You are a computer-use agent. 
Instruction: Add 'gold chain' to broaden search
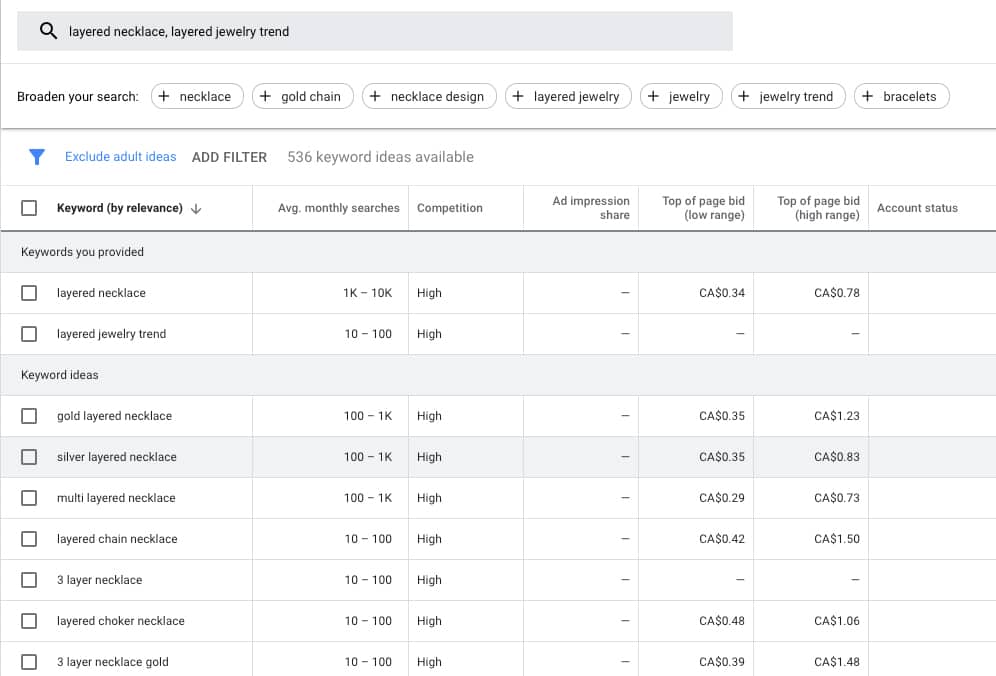point(302,97)
